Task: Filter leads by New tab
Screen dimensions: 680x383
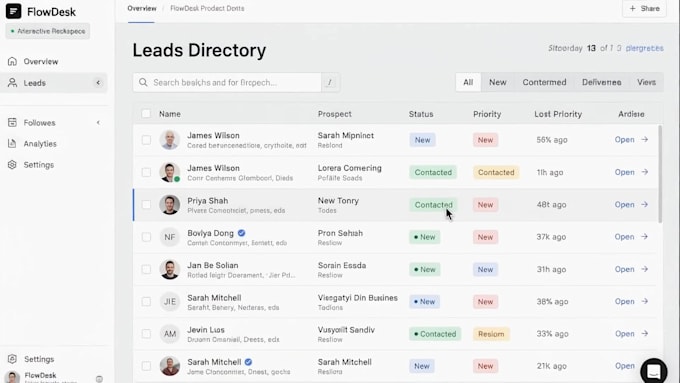Action: (x=497, y=82)
